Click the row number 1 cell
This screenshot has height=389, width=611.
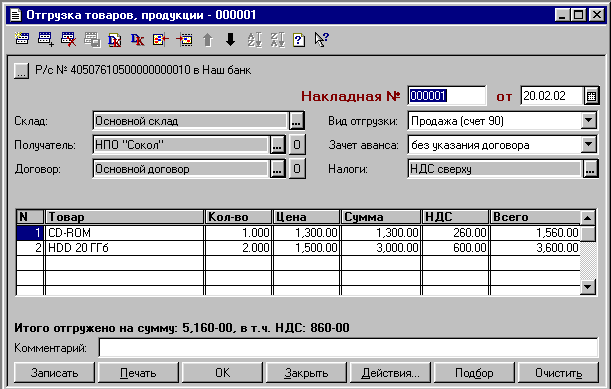(x=30, y=233)
